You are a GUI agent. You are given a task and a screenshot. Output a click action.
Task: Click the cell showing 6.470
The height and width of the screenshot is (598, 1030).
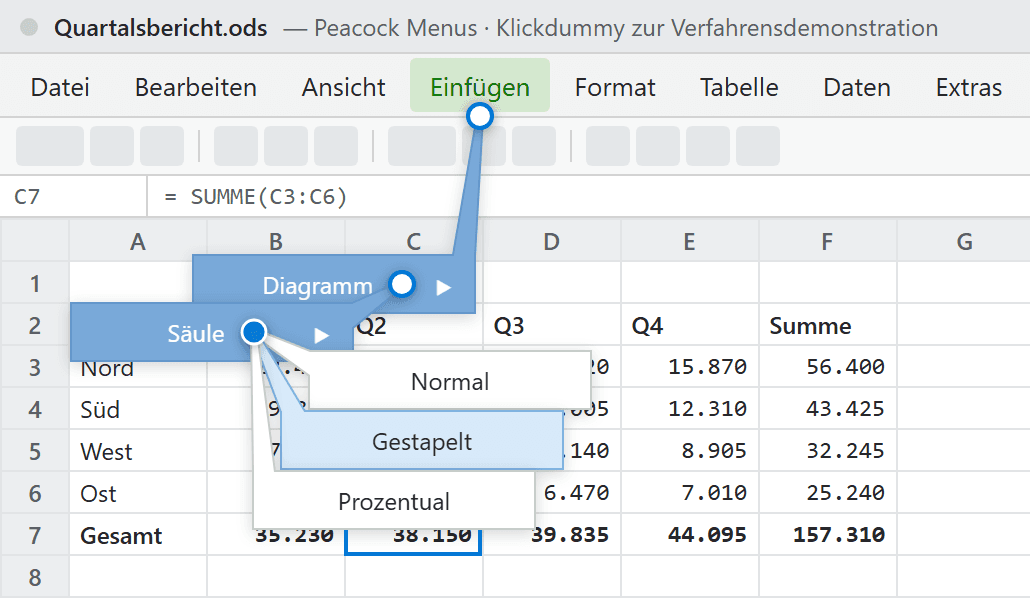pos(577,494)
